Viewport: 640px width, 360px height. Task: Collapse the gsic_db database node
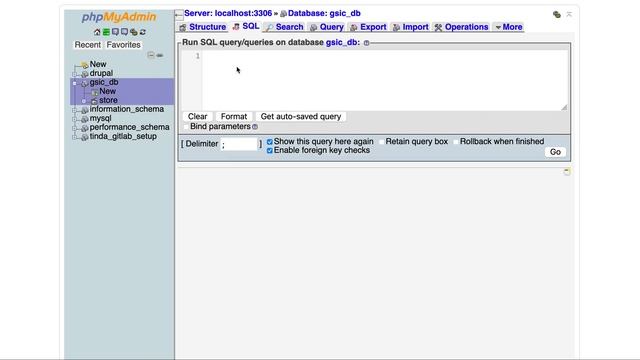[x=75, y=83]
